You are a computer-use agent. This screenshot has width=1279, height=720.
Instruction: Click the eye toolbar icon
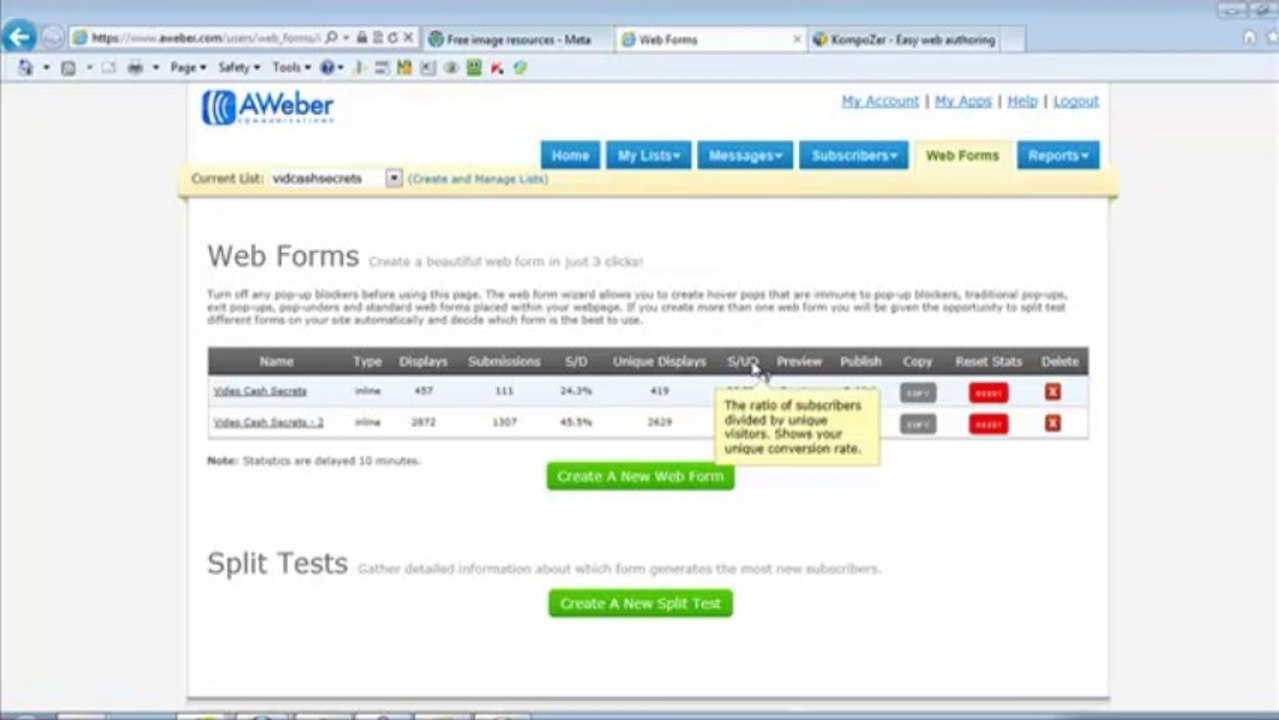pyautogui.click(x=451, y=68)
